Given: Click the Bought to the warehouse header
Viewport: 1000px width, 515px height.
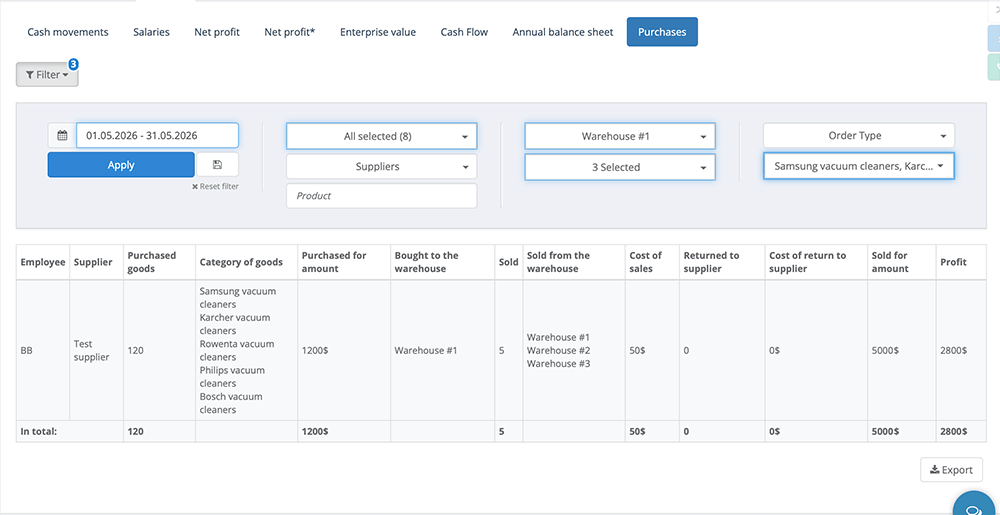Looking at the screenshot, I should (x=443, y=262).
